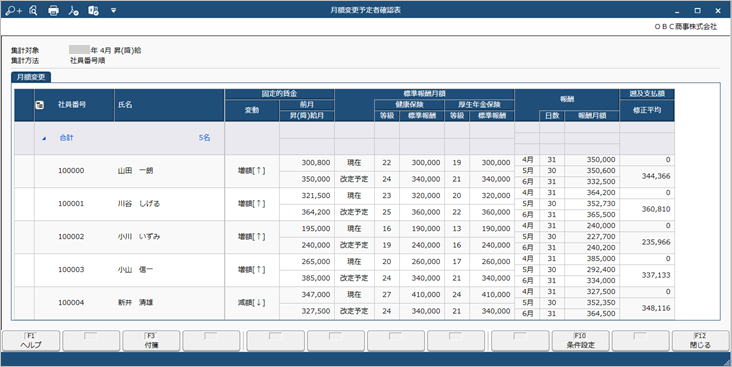Open F10 条件設定

pos(580,341)
